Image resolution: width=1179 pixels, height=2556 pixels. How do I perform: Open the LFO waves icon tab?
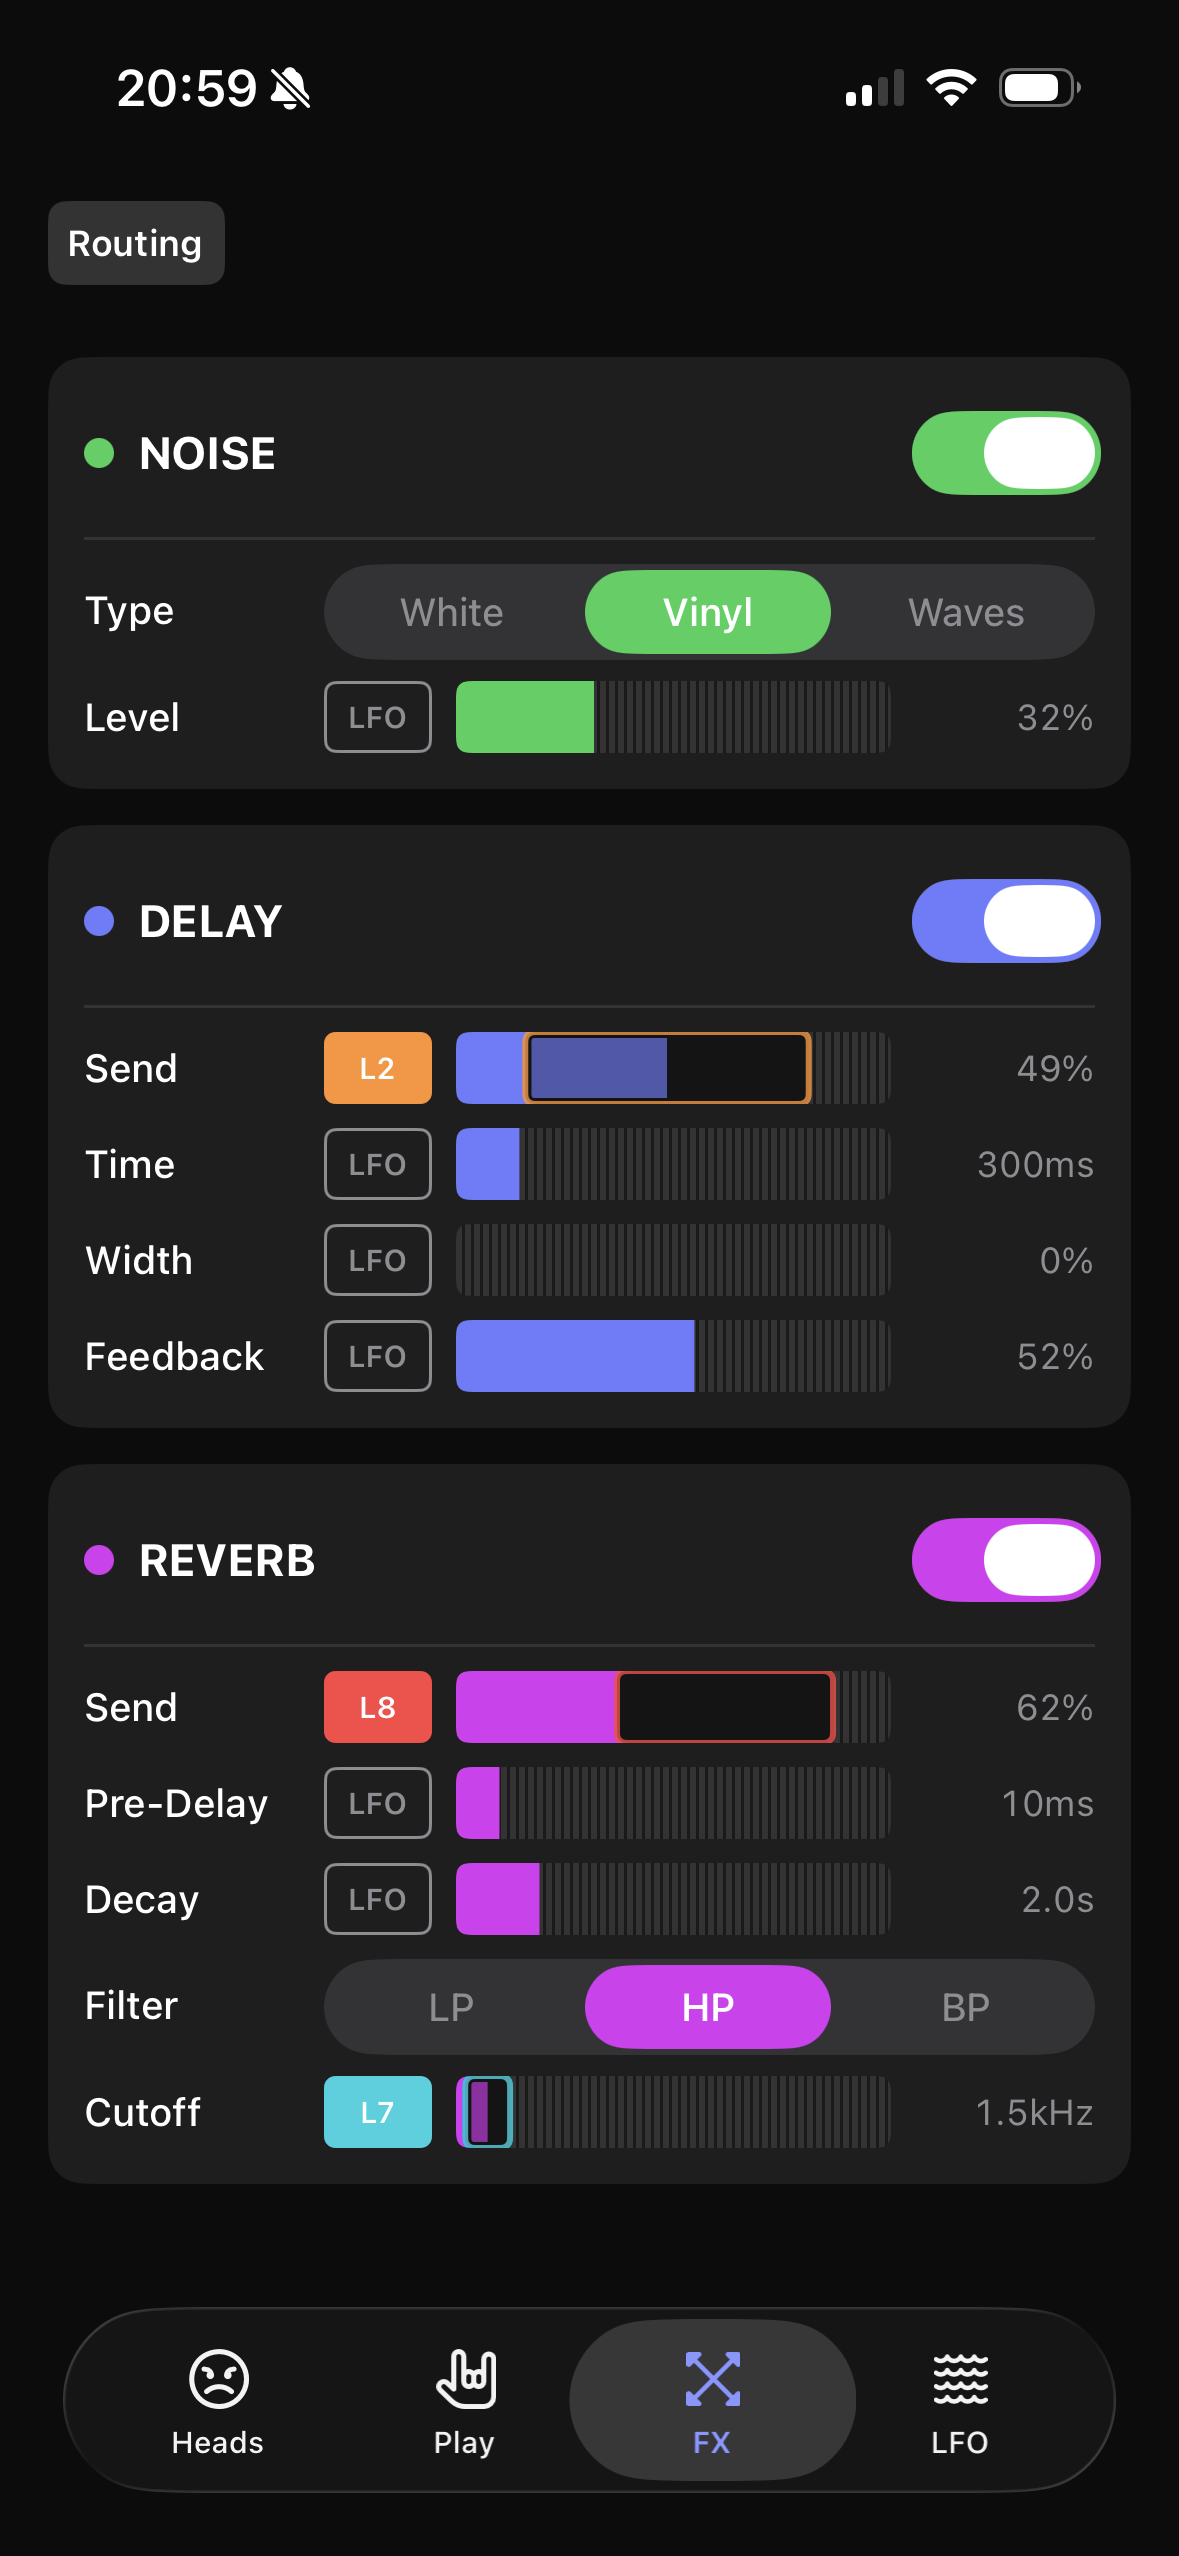click(960, 2378)
